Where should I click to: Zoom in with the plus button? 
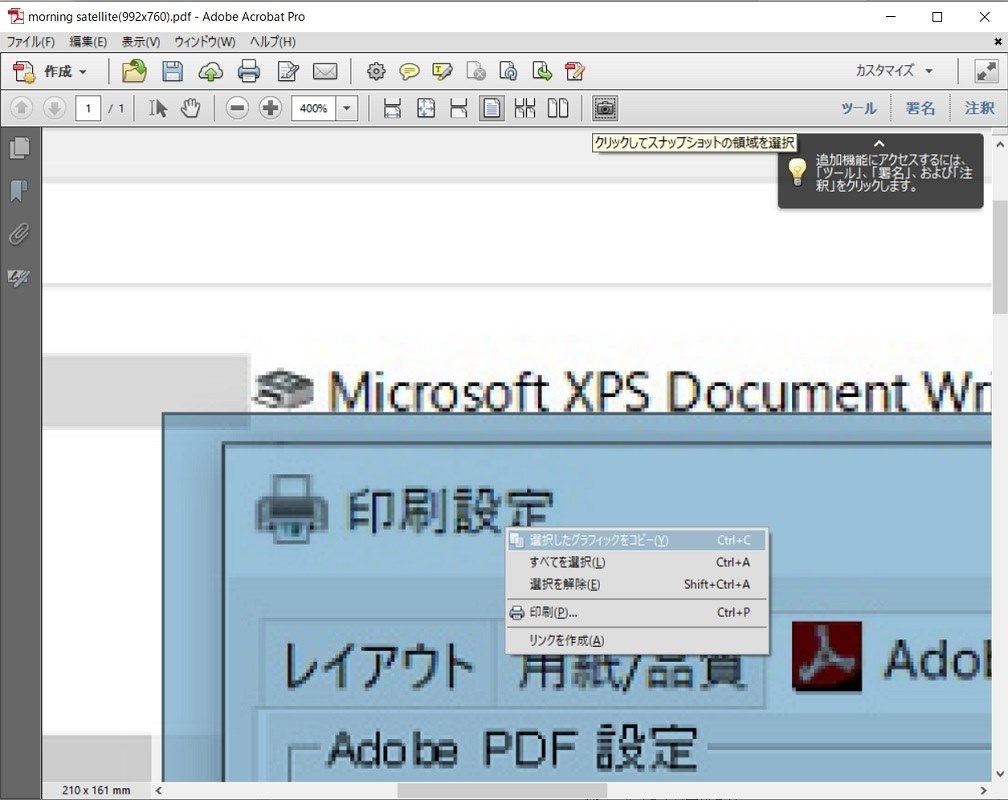coord(271,108)
